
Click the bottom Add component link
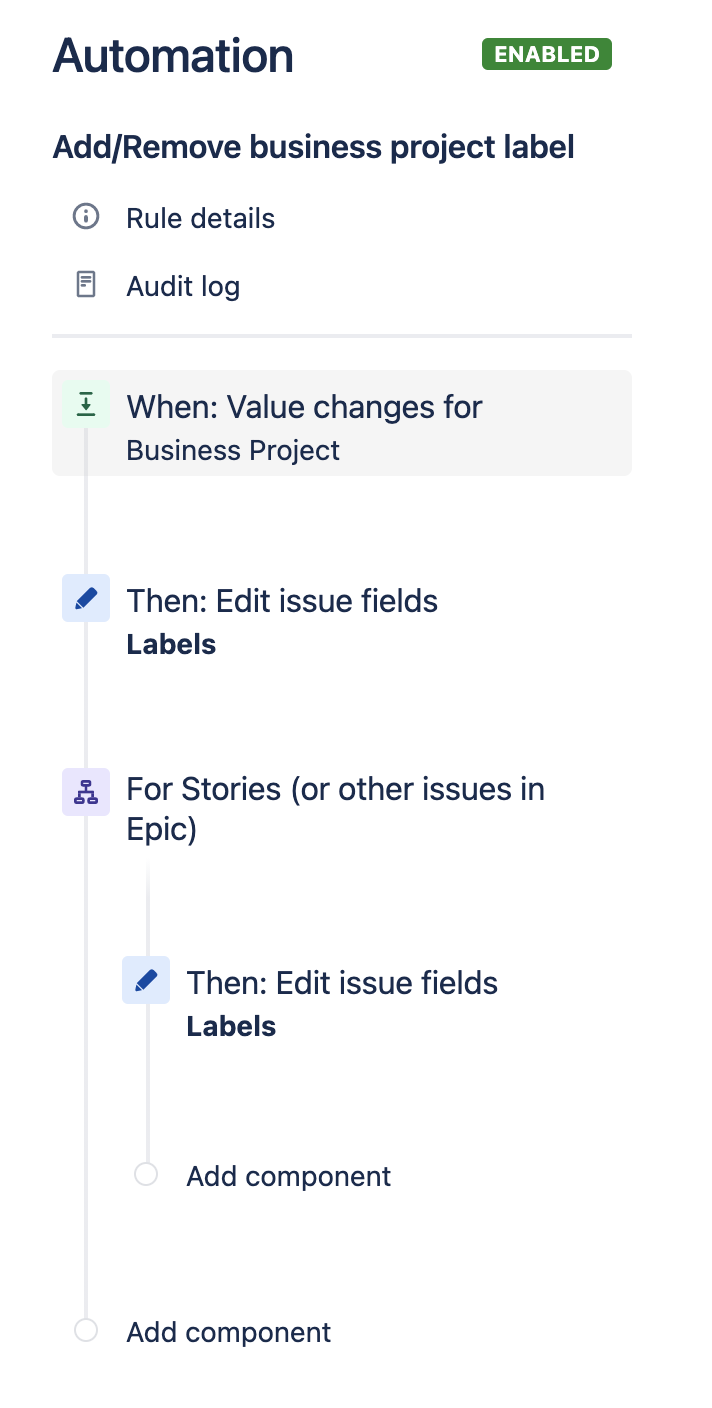pos(228,1332)
